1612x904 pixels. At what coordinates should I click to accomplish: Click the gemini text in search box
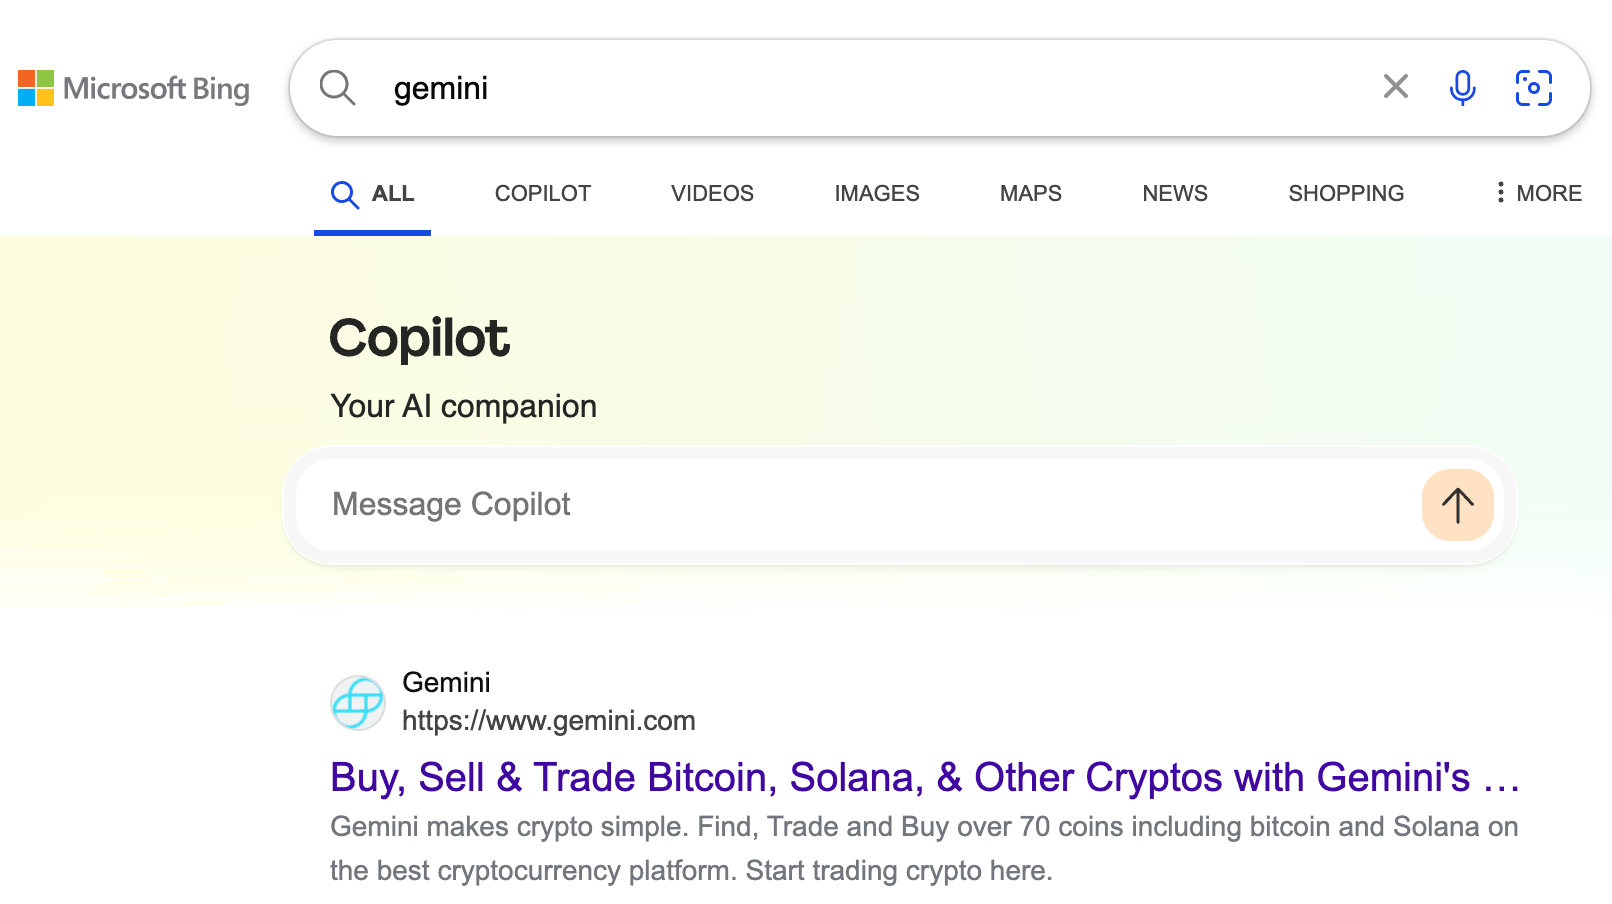[440, 88]
